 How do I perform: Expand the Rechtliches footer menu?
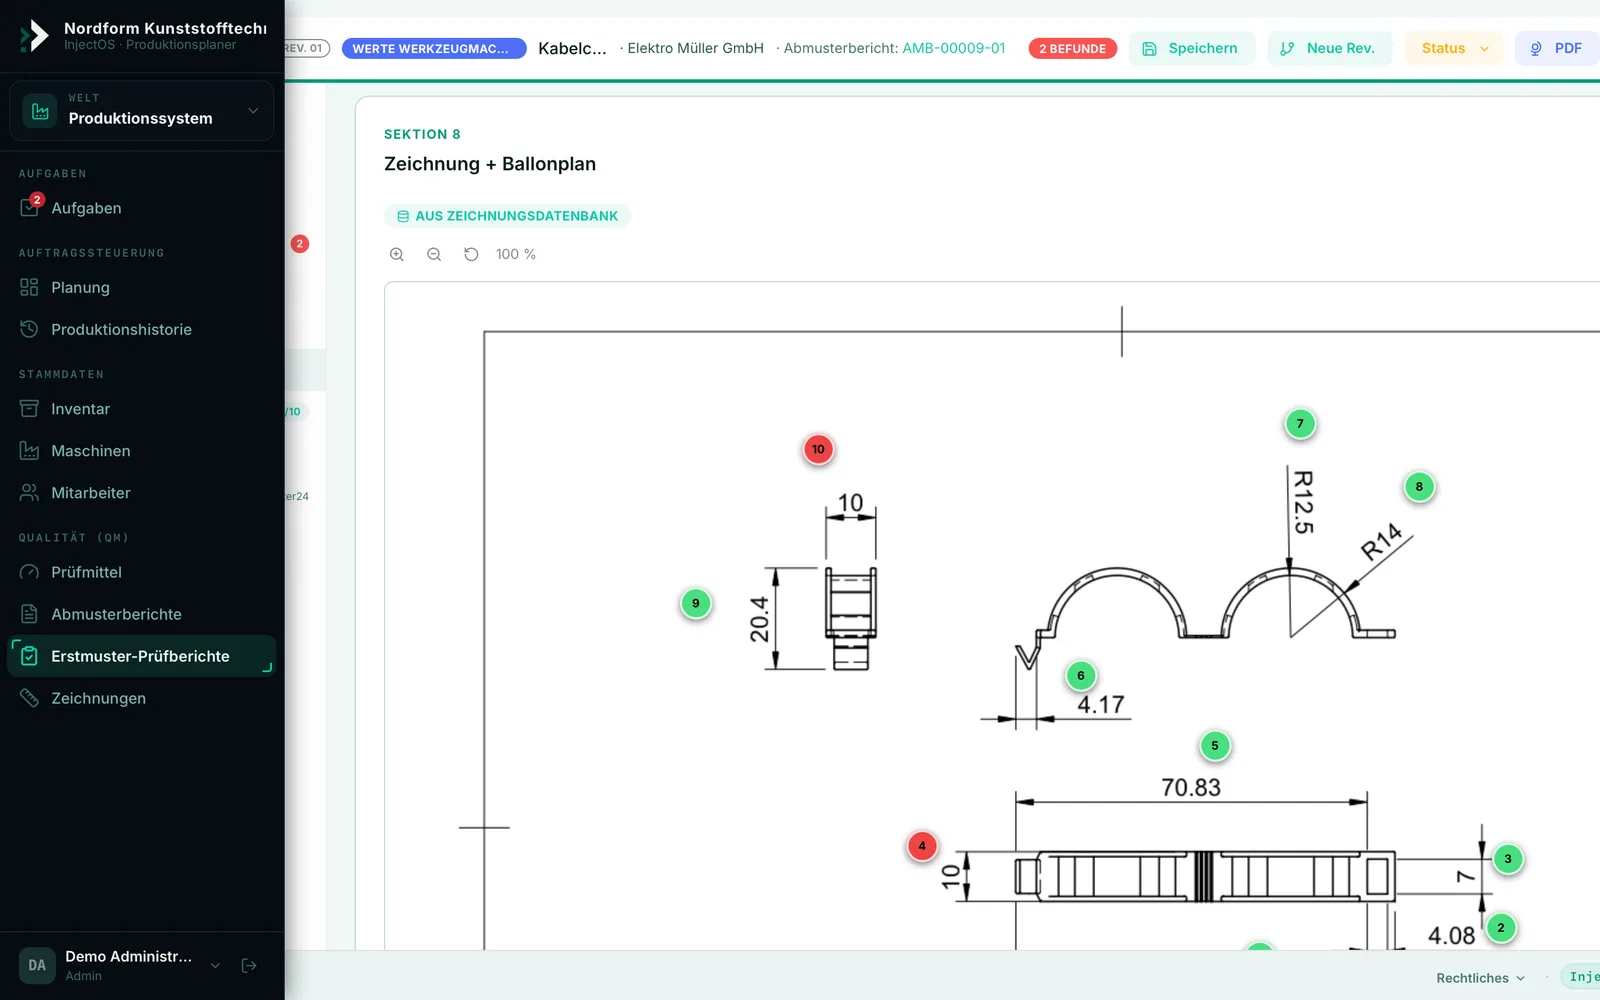(1480, 978)
